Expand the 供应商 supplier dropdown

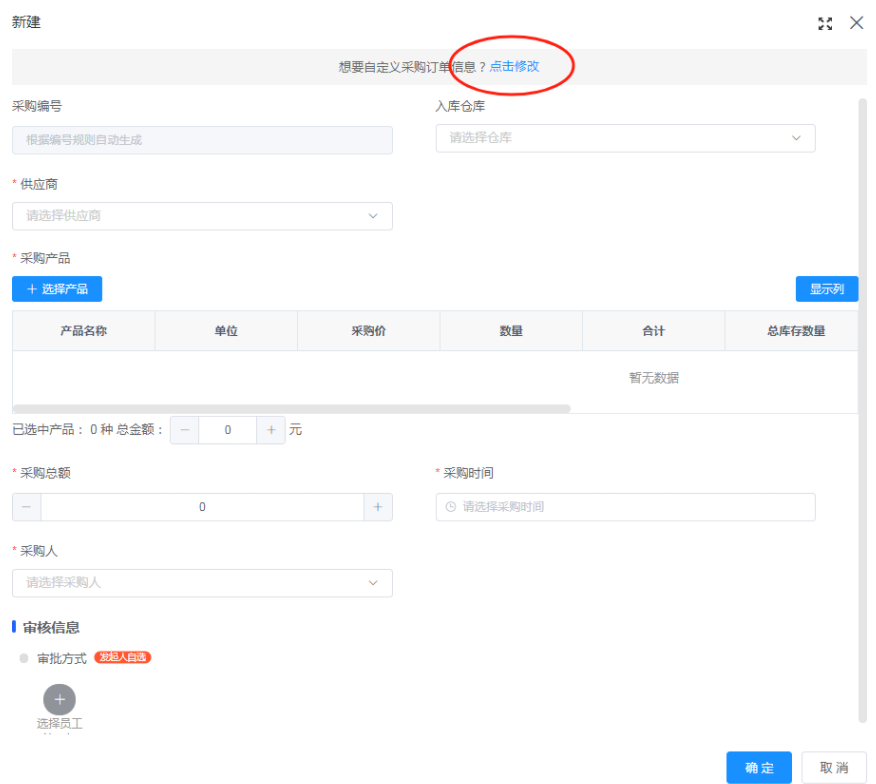[202, 216]
